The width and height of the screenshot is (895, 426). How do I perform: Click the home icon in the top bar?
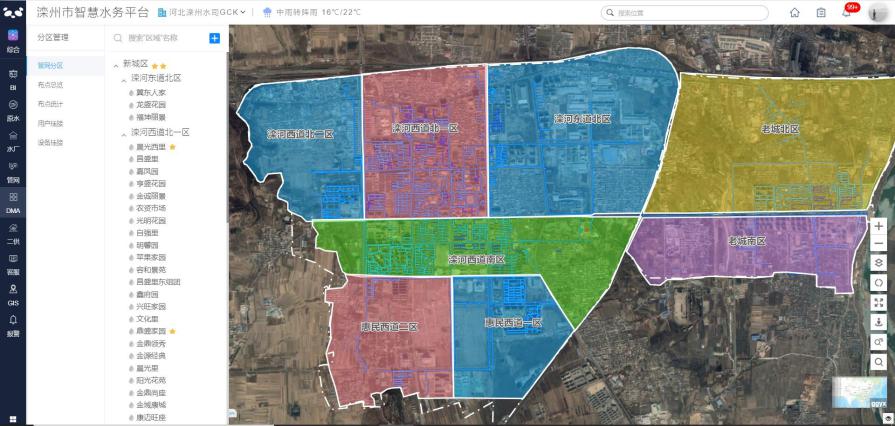pos(795,13)
